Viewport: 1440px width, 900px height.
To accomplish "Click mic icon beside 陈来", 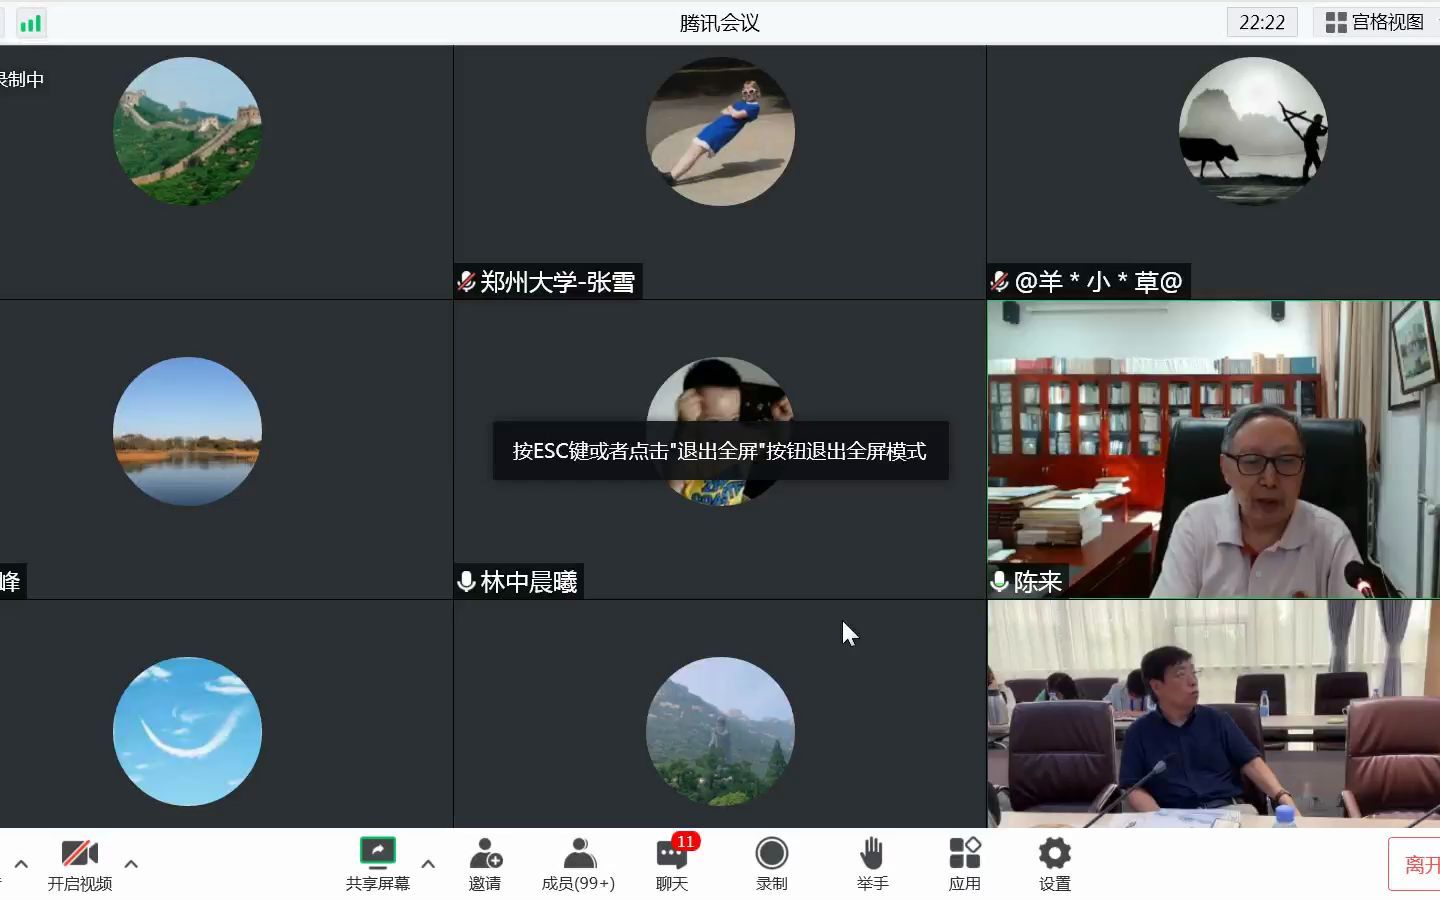I will click(x=999, y=581).
